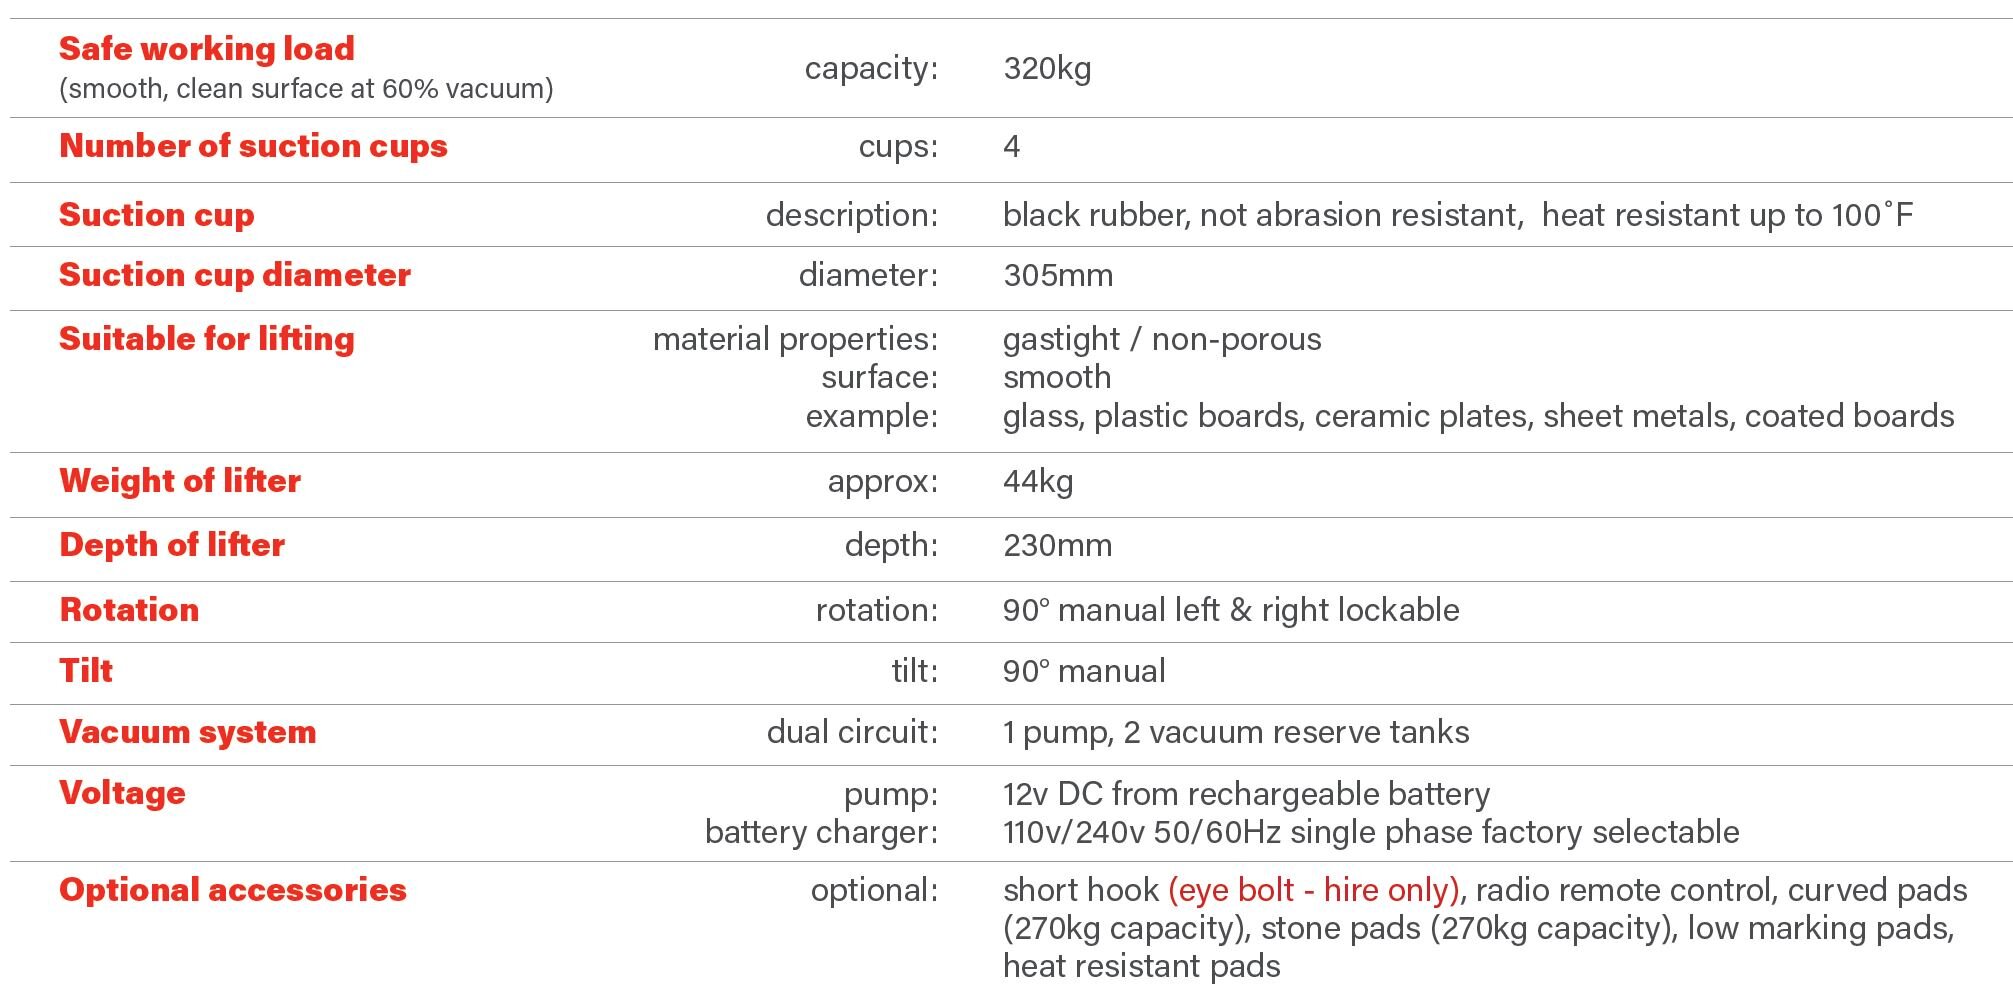Select the "Vacuum system" heading
Image resolution: width=2013 pixels, height=996 pixels.
(x=188, y=732)
